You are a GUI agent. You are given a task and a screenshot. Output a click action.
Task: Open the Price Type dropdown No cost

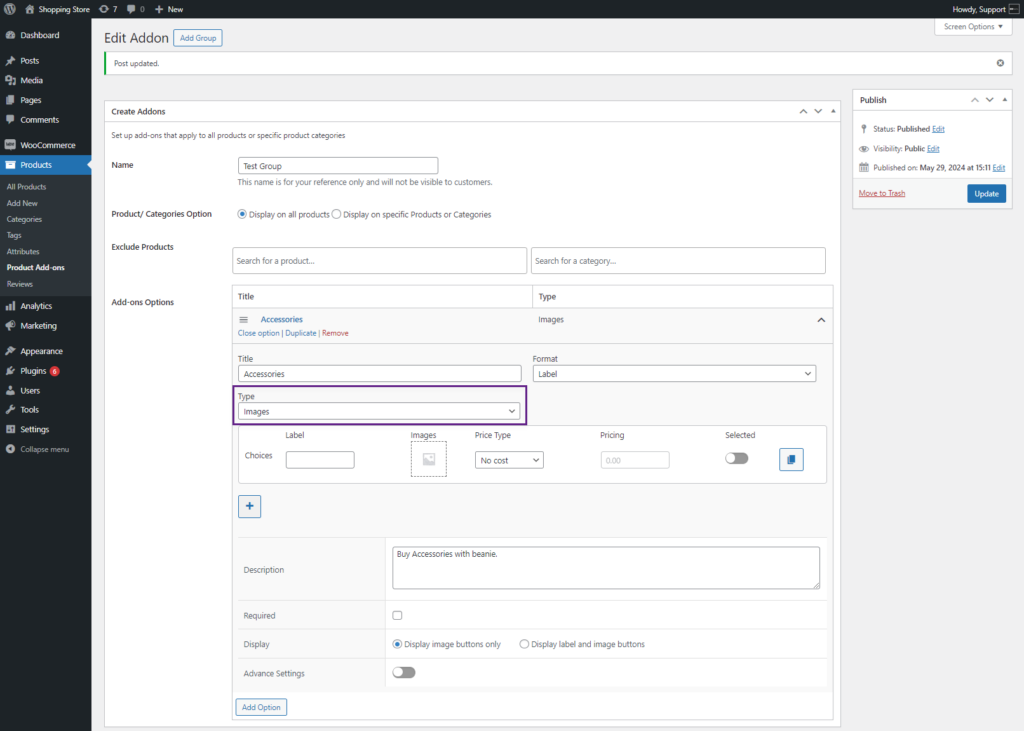coord(509,461)
